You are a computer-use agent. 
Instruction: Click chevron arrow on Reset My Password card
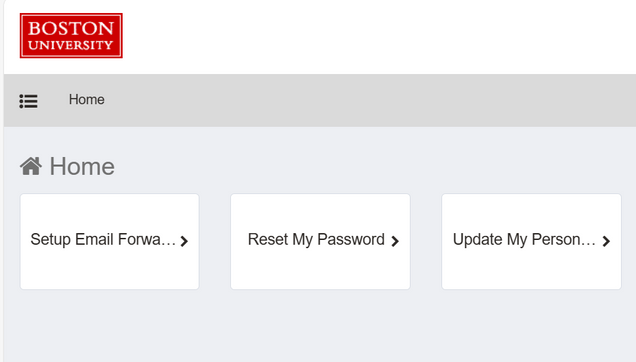(395, 241)
